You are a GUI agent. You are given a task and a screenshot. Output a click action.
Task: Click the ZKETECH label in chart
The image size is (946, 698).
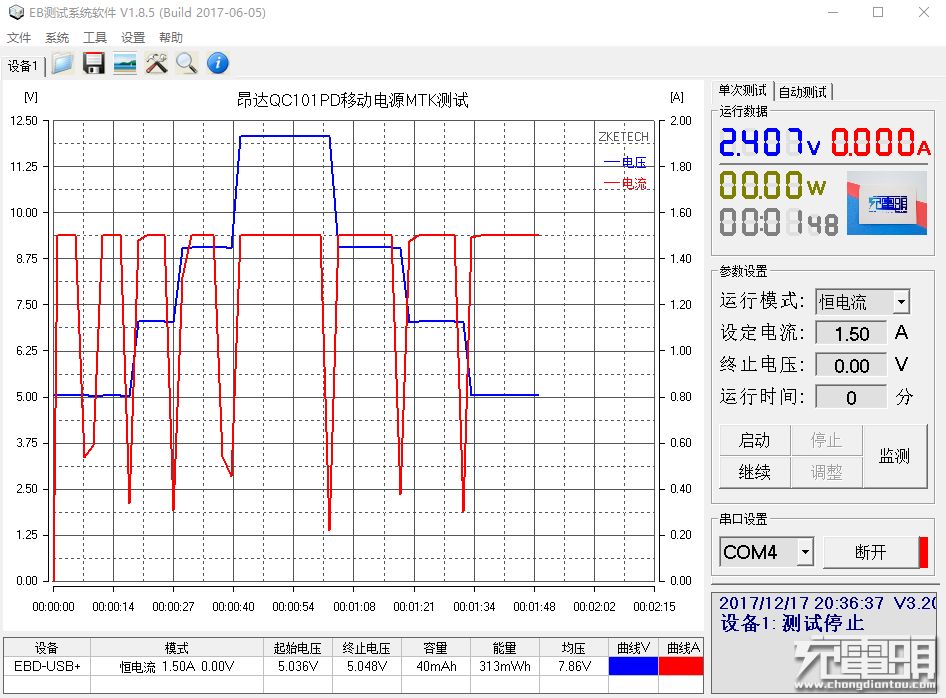click(623, 137)
